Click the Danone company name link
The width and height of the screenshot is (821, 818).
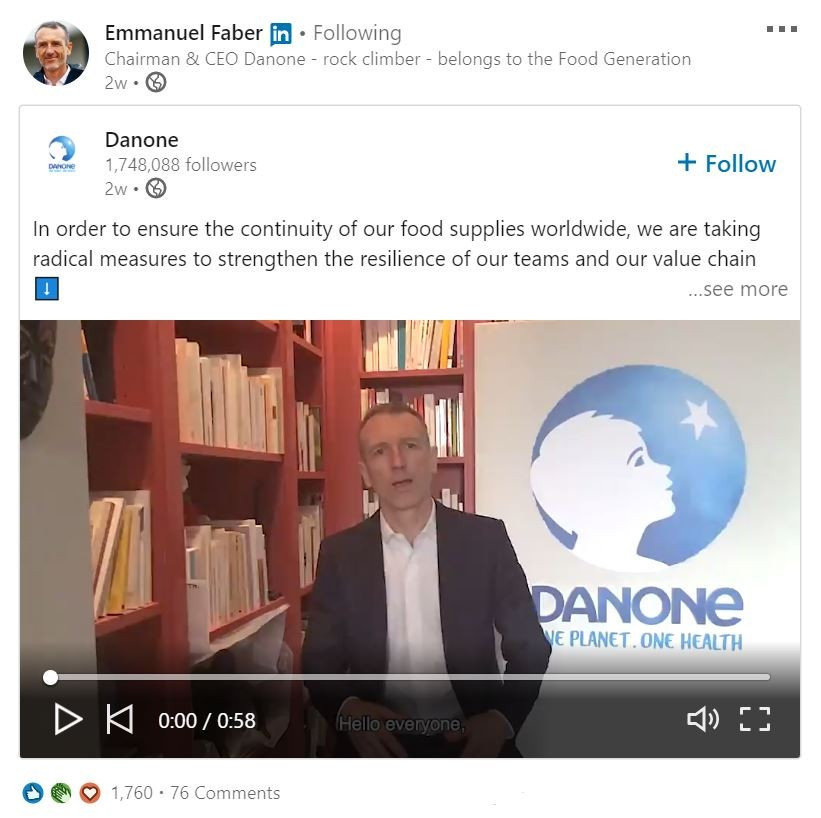click(141, 140)
